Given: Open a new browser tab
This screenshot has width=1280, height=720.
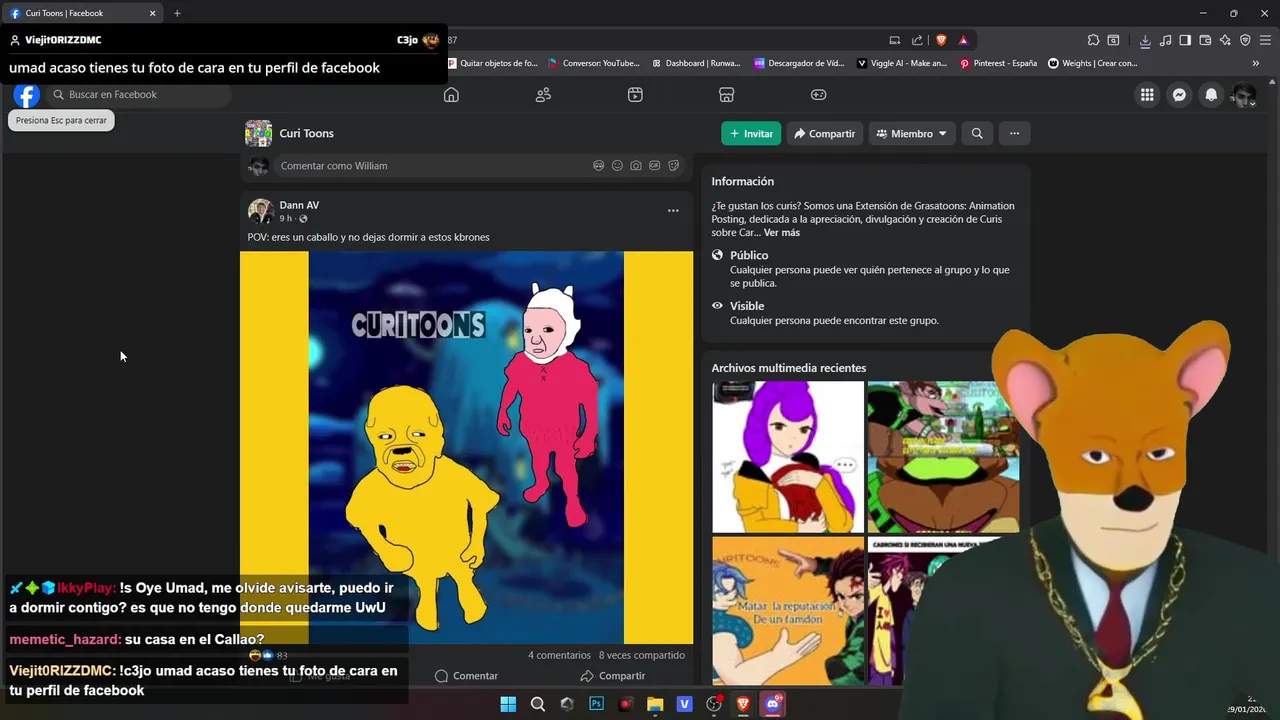Looking at the screenshot, I should click(177, 13).
